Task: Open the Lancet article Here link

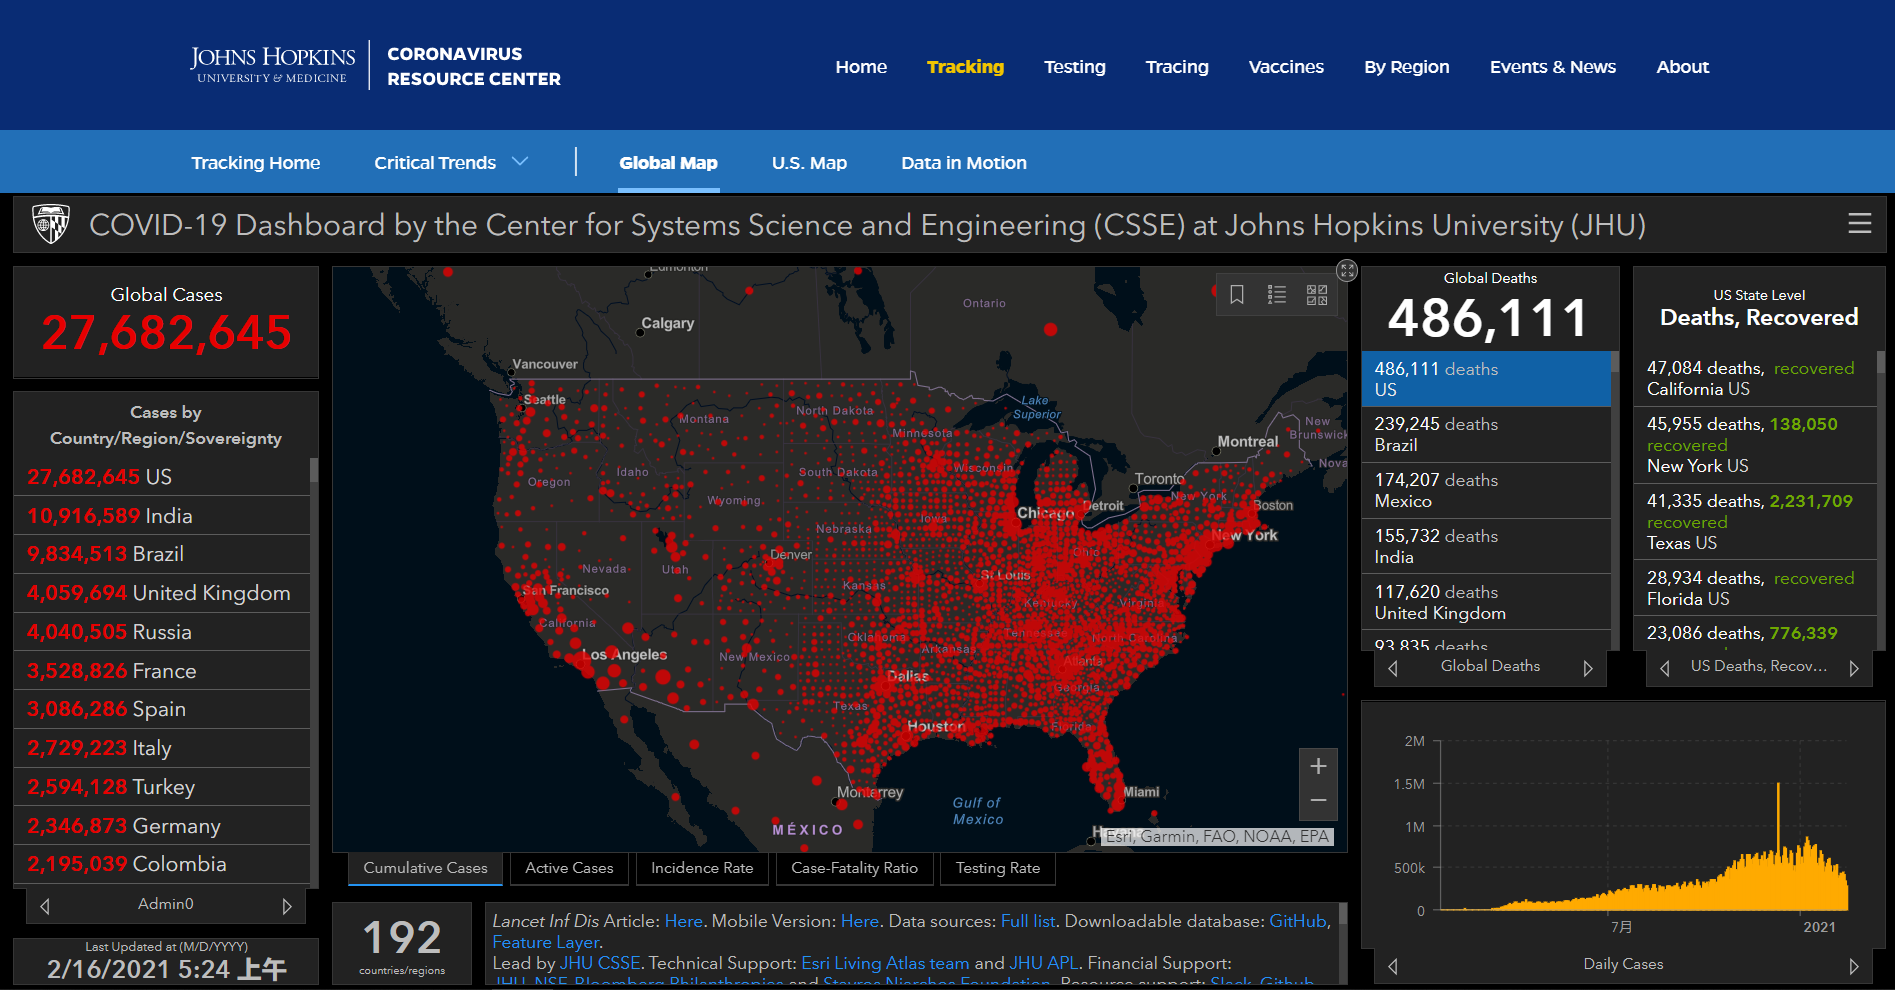Action: click(683, 921)
